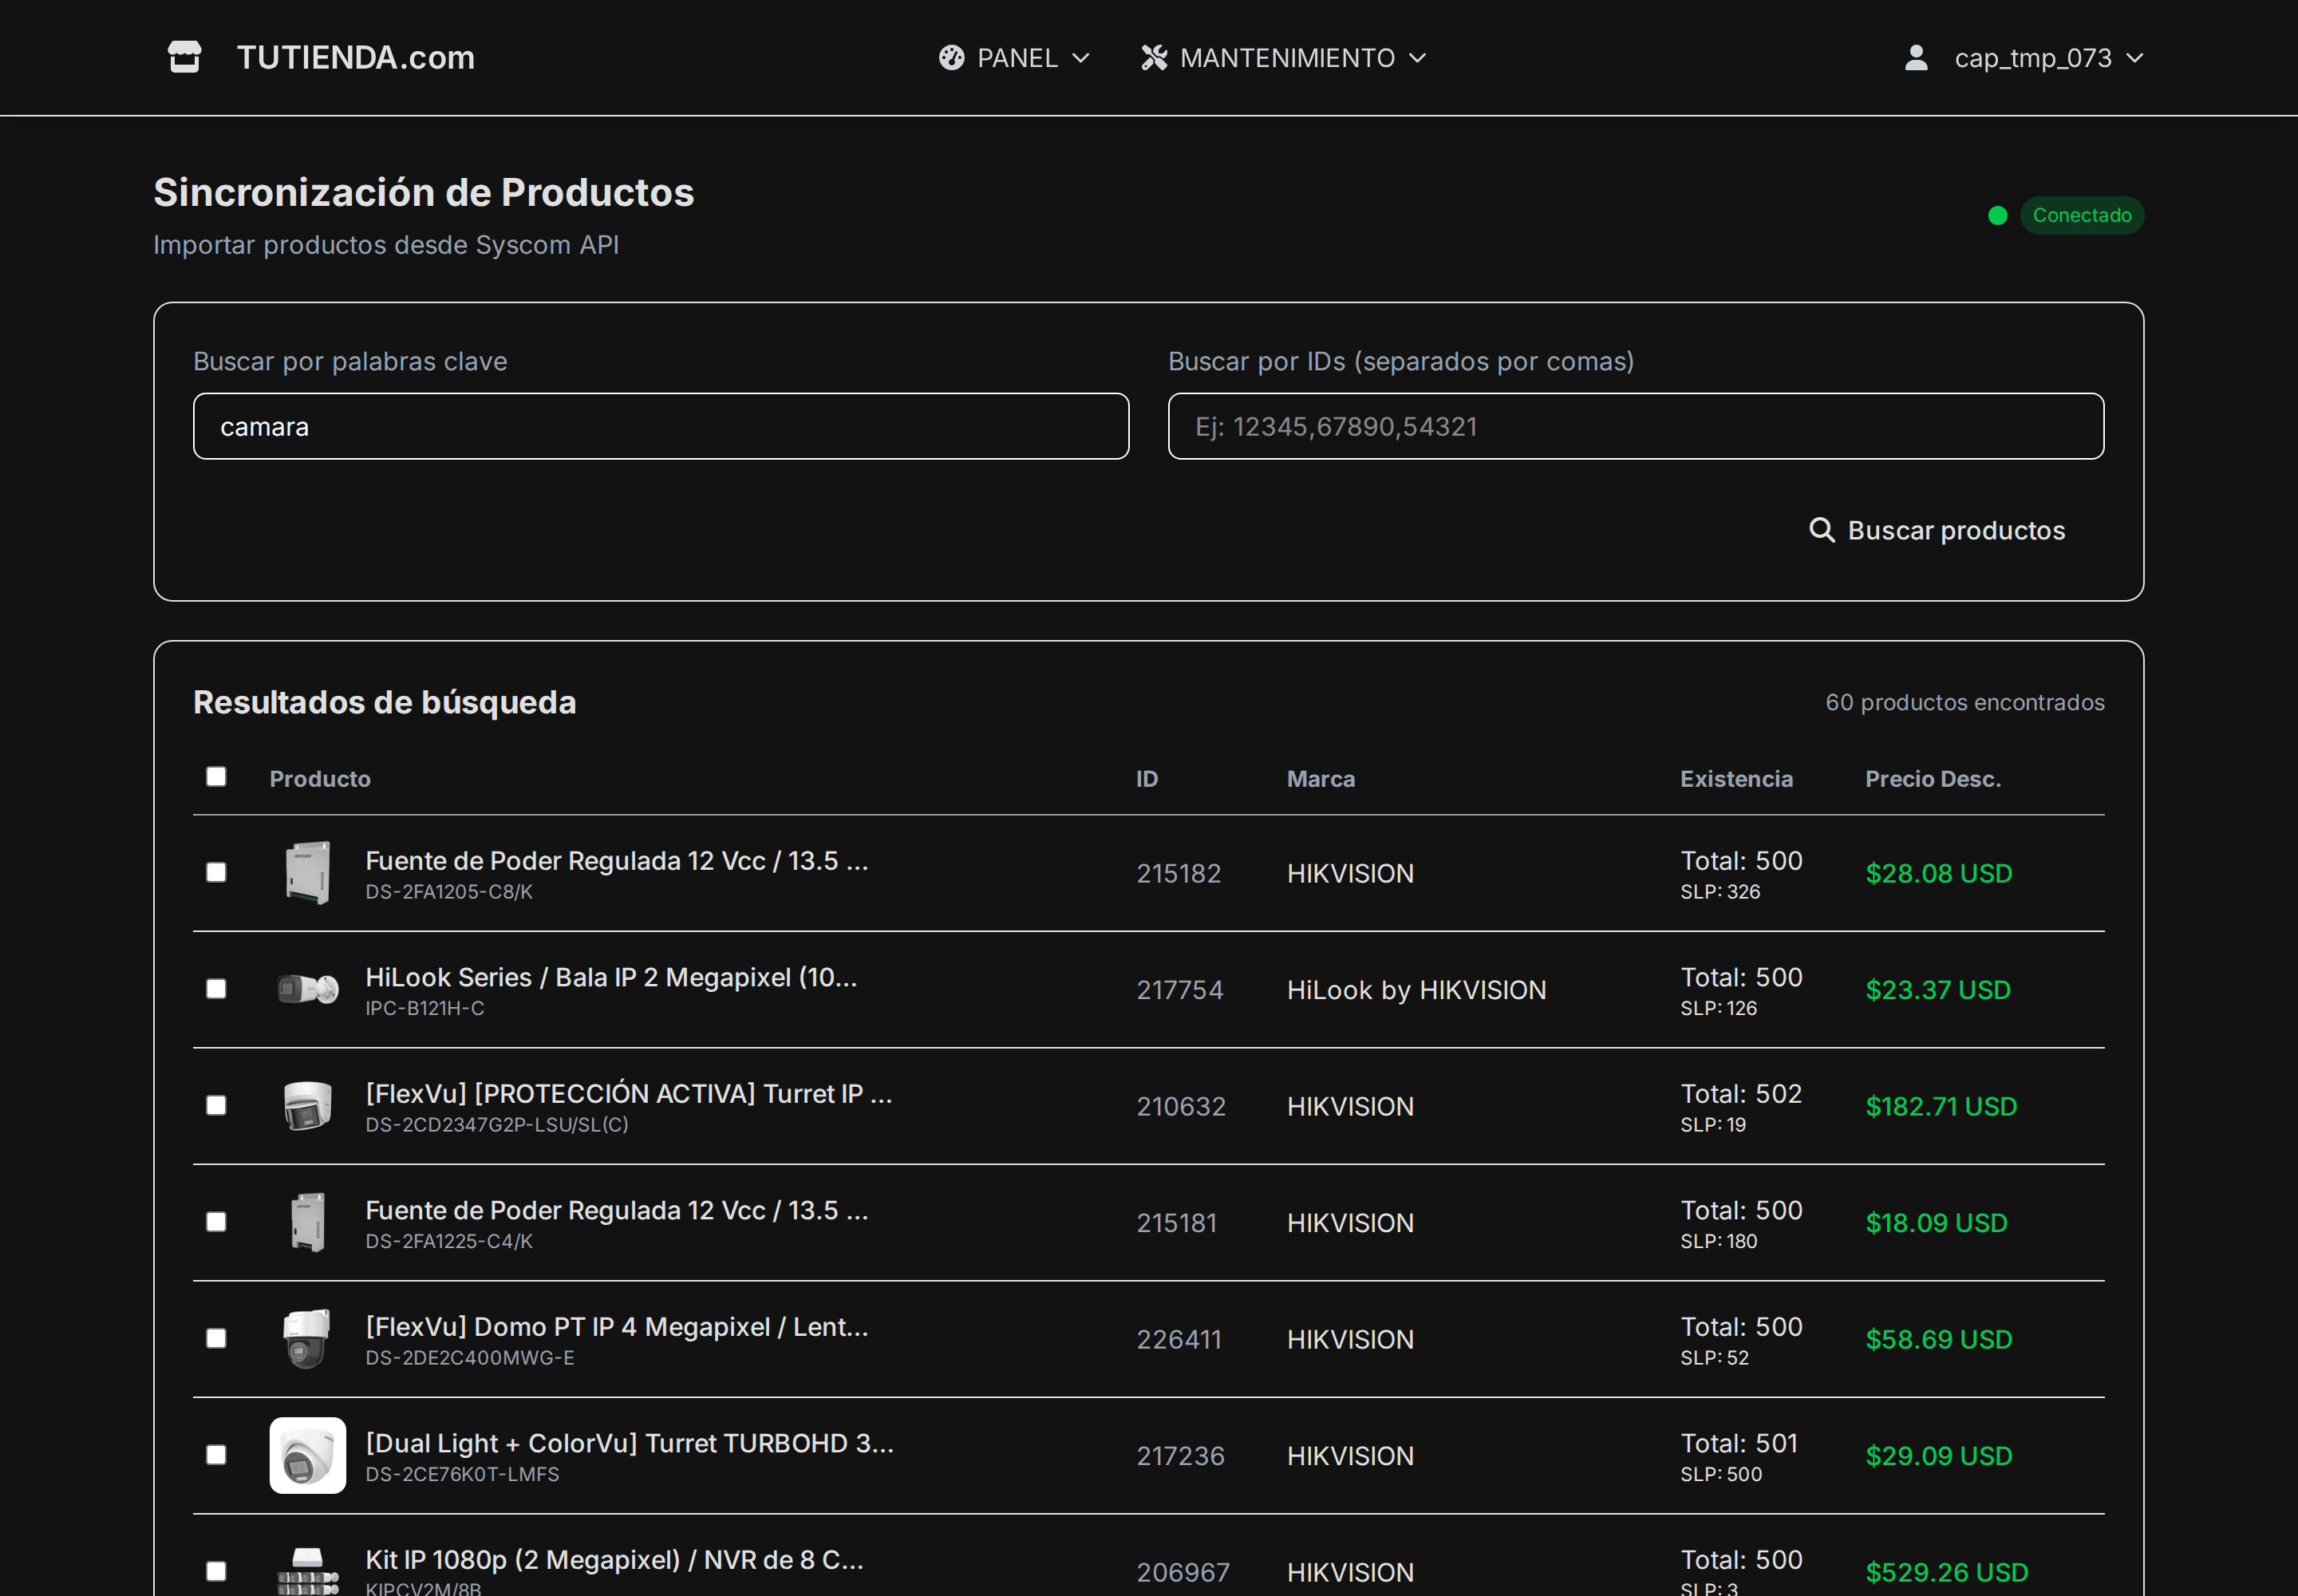Click the price $182.71 USD
Image resolution: width=2298 pixels, height=1596 pixels.
(1941, 1107)
